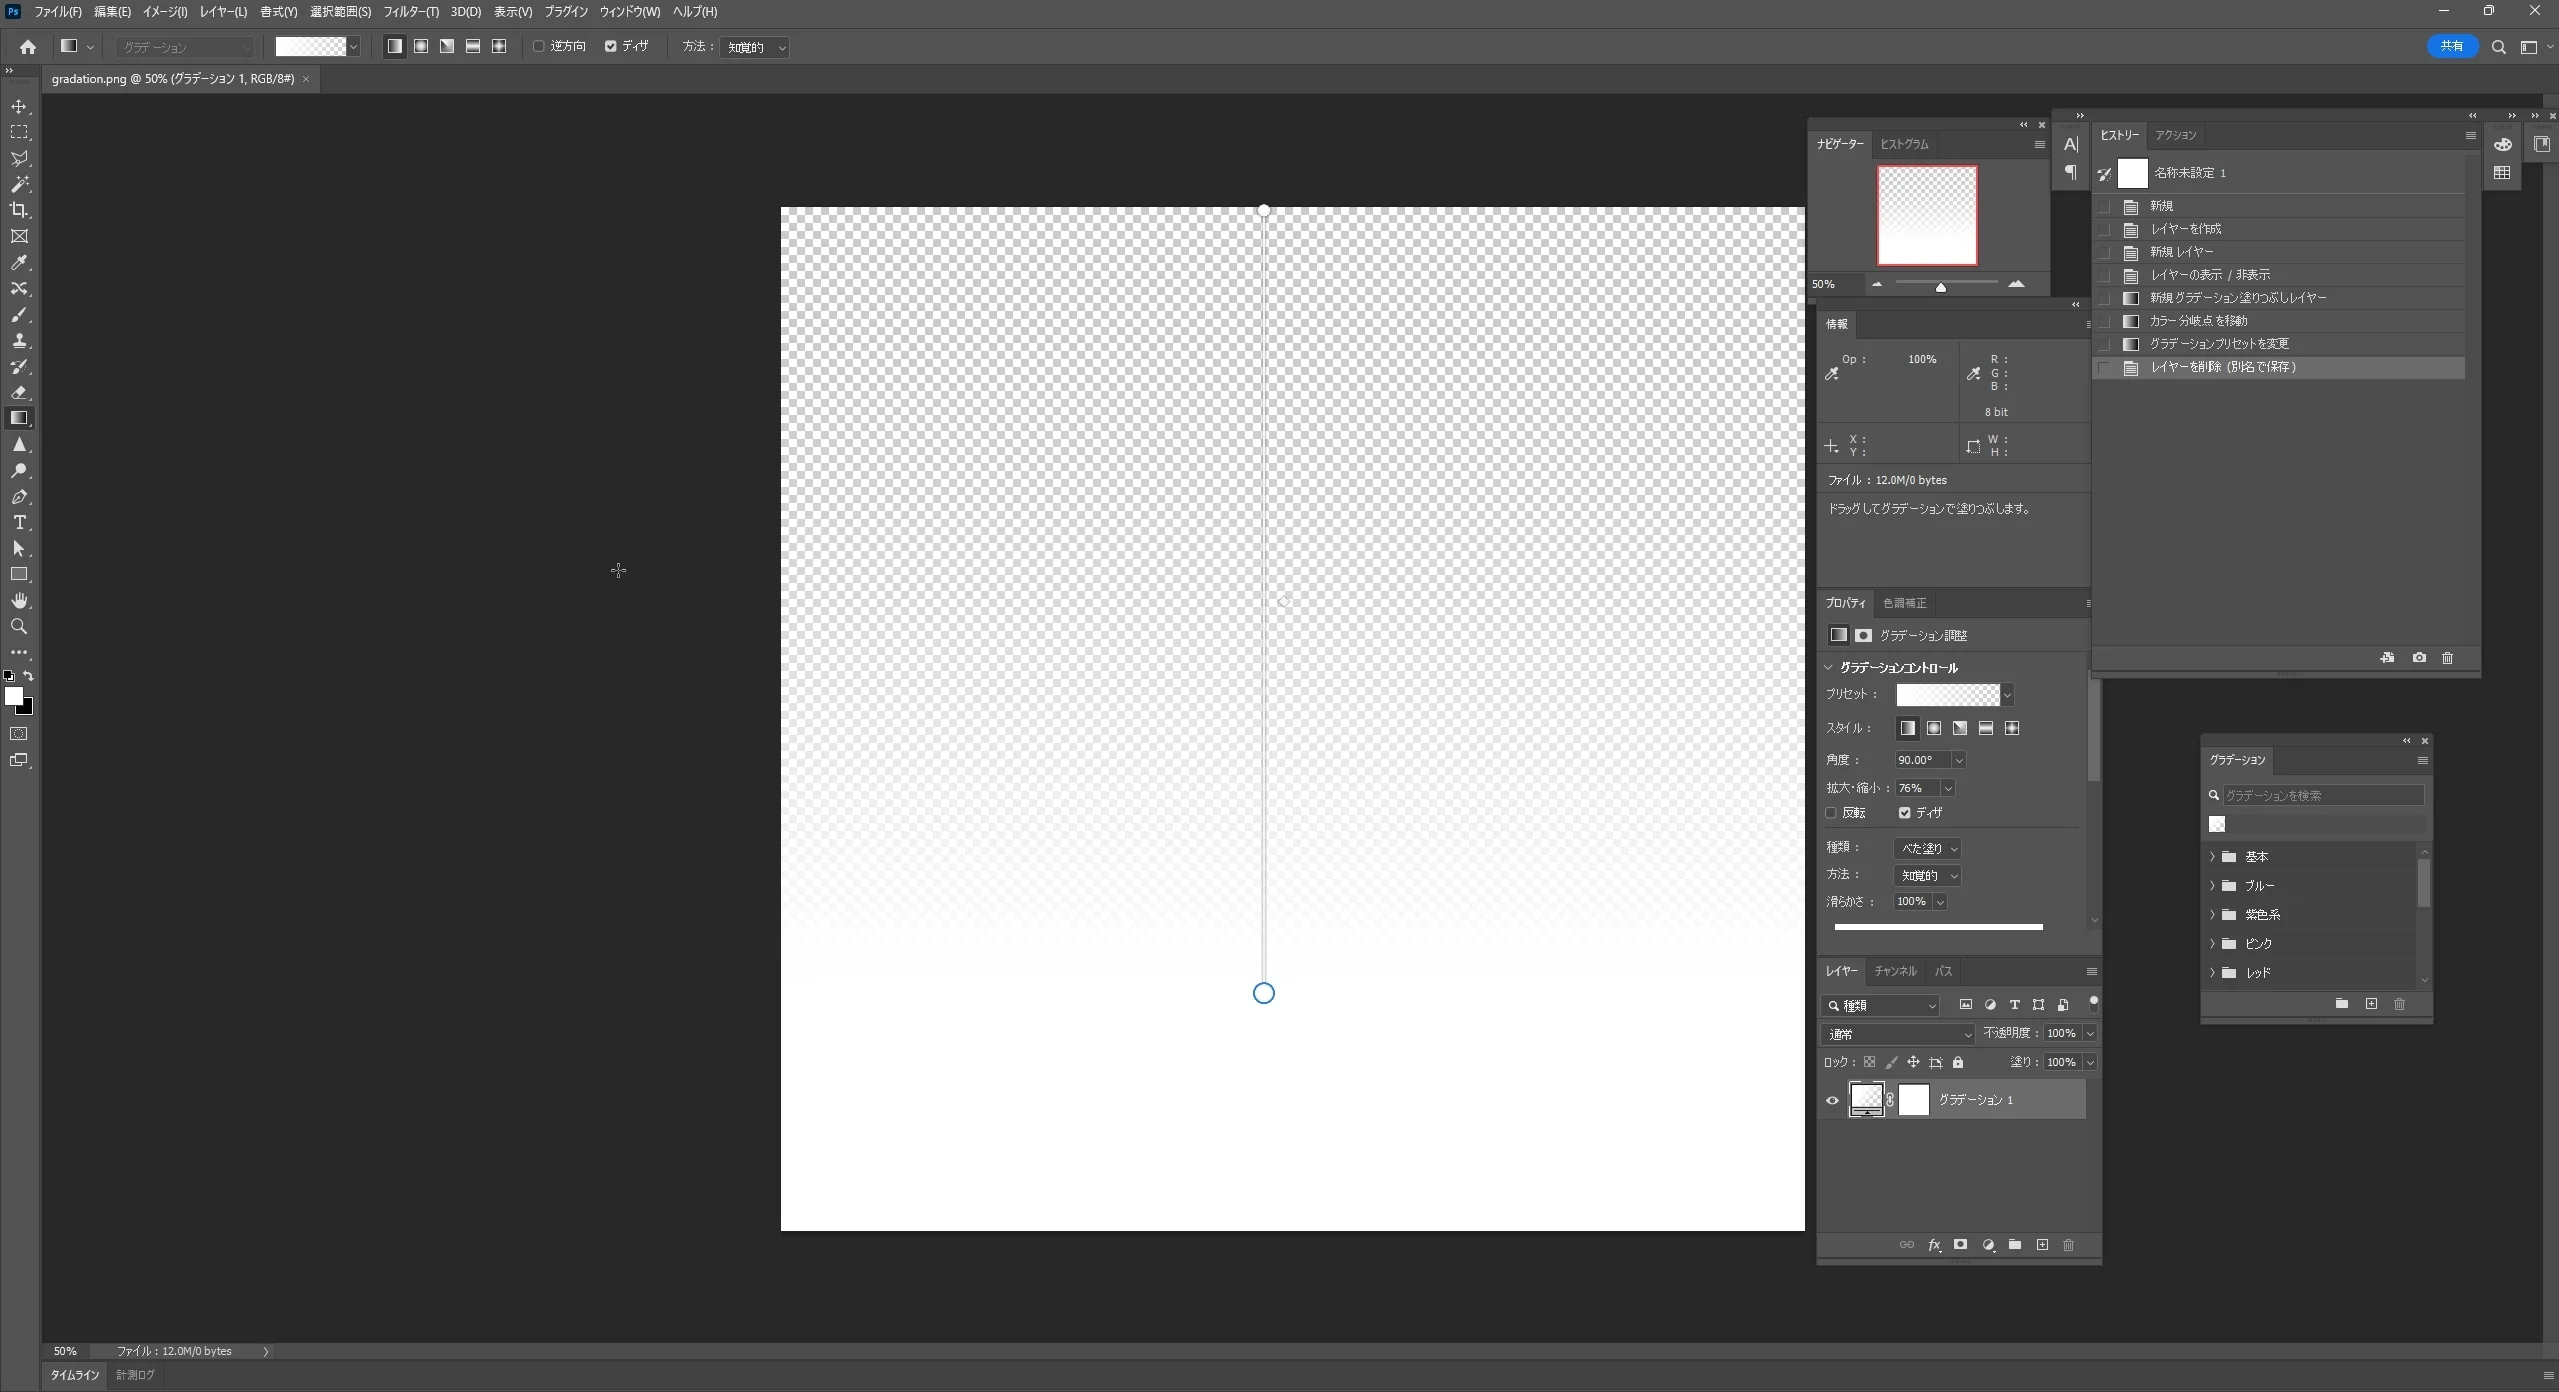
Task: Click the add layer style fx icon
Action: [x=1934, y=1245]
